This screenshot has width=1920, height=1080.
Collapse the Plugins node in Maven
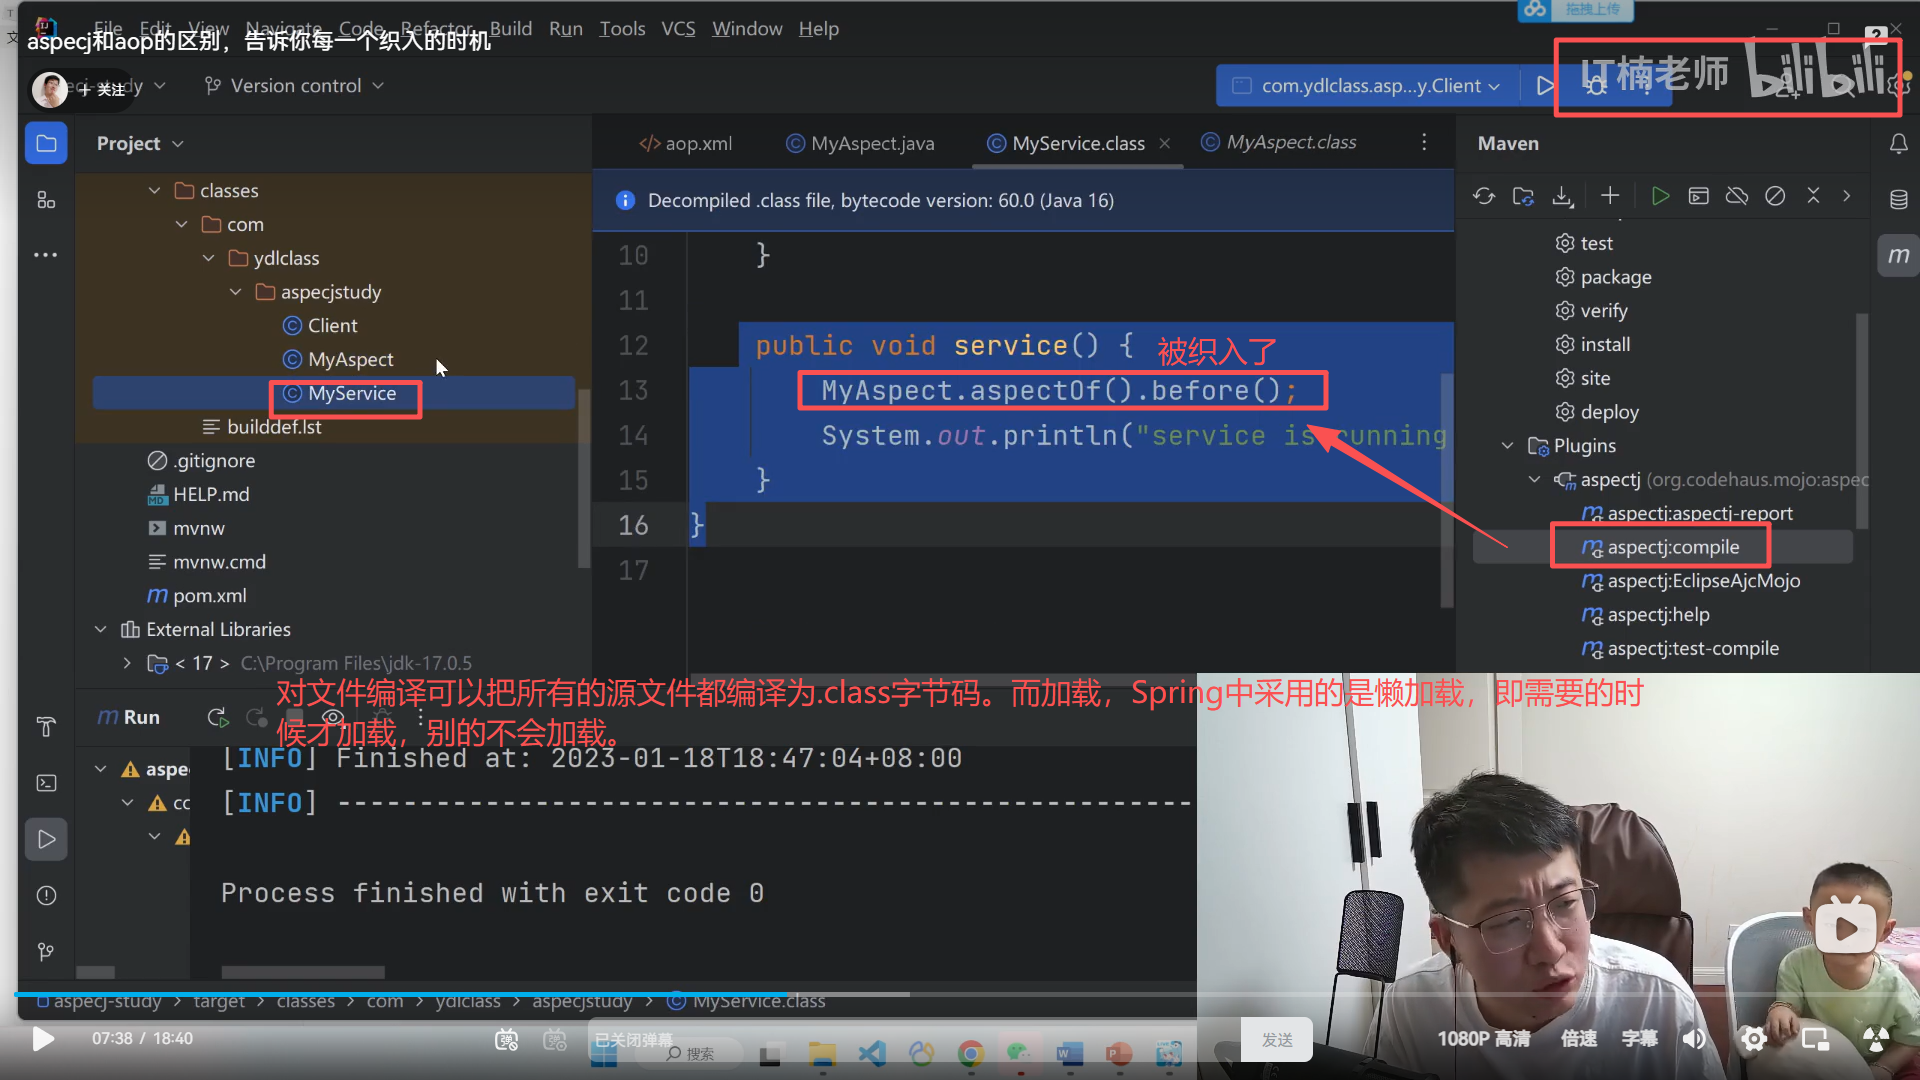tap(1508, 446)
